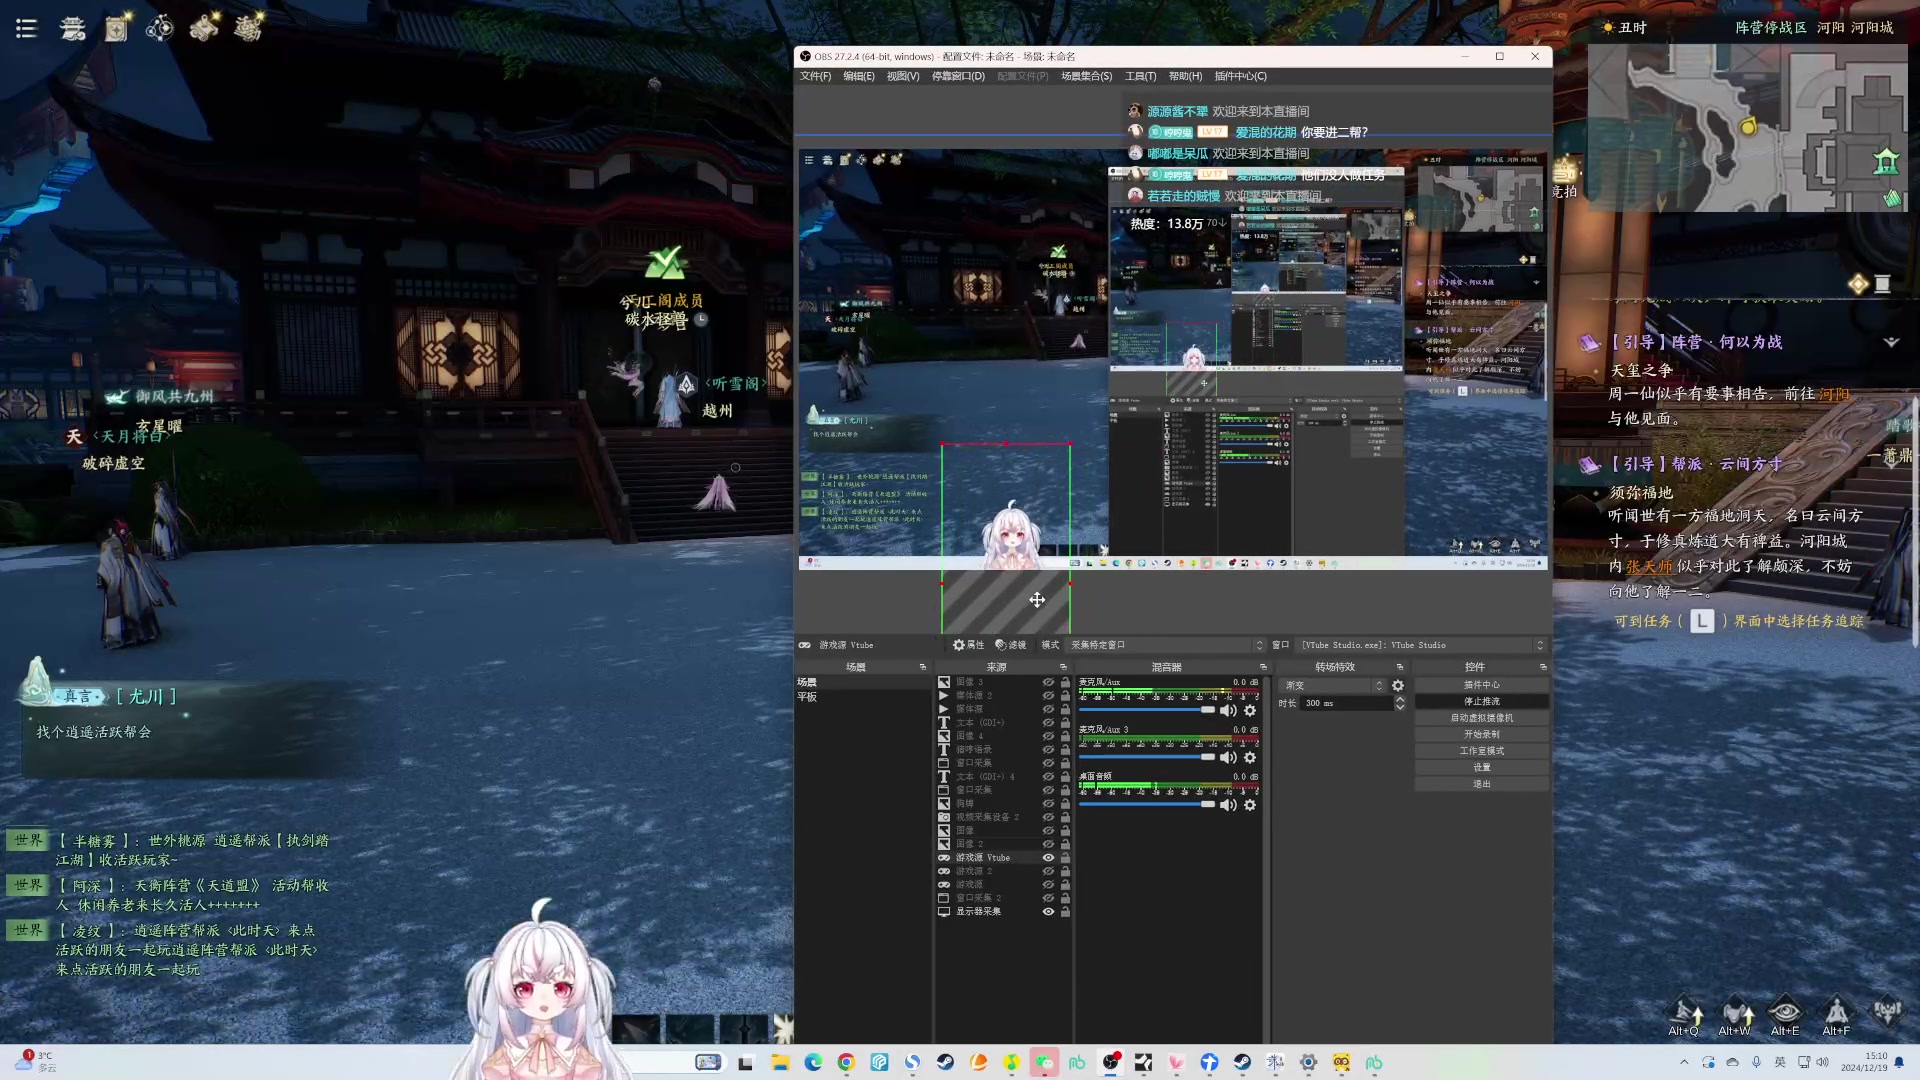
Task: Pop out the 场景 dock panel
Action: pyautogui.click(x=923, y=667)
